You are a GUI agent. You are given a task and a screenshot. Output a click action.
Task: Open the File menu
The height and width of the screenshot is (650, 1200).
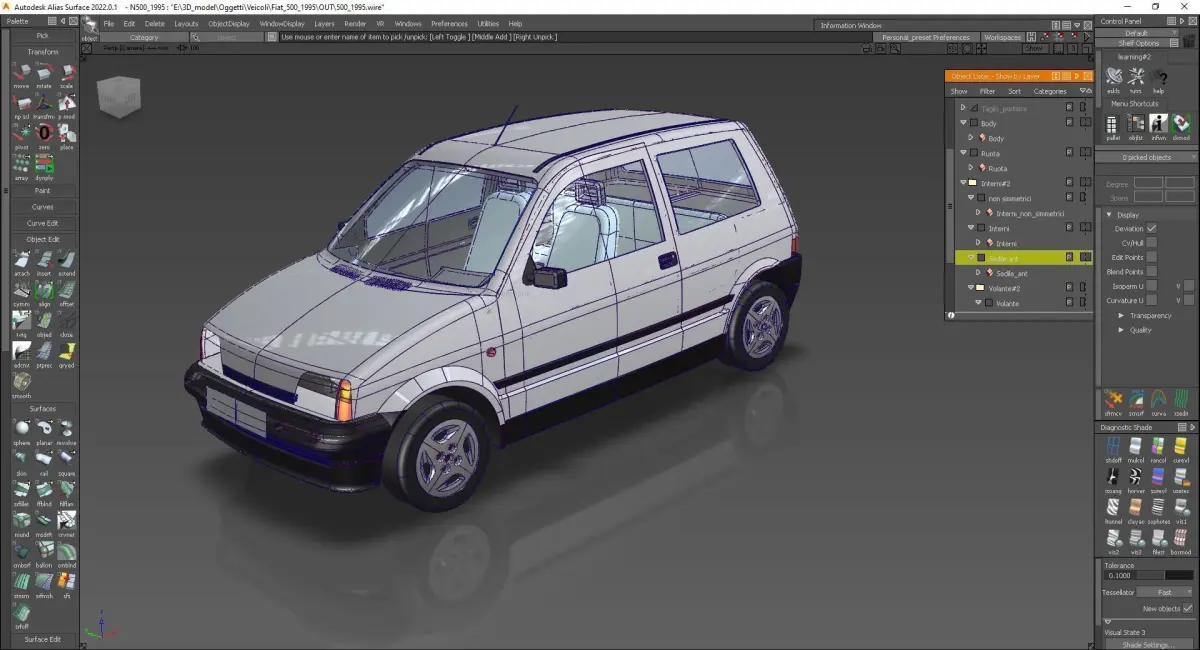click(x=108, y=23)
